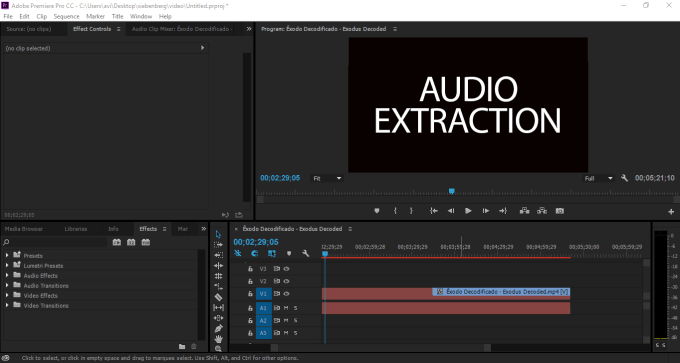Expand the Video Effects folder
The height and width of the screenshot is (363, 680).
7,295
